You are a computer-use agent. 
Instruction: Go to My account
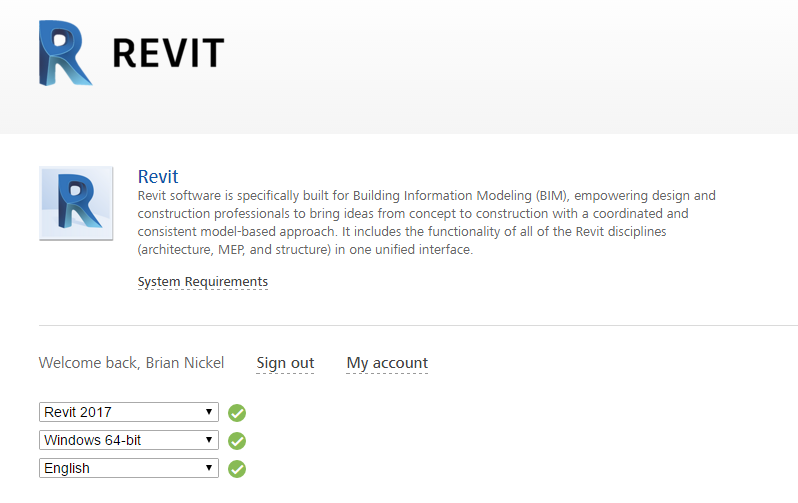pyautogui.click(x=387, y=363)
